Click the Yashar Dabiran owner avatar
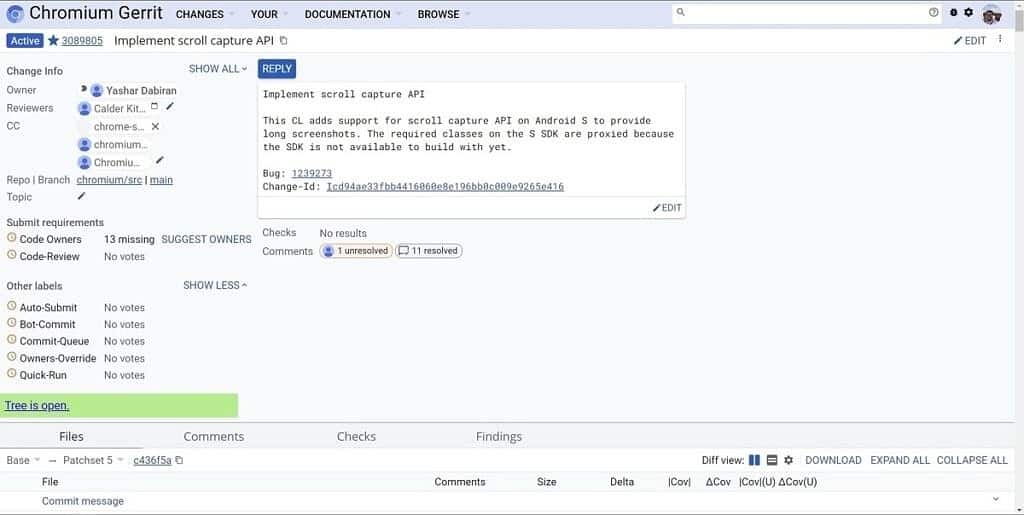Screen dimensions: 1024x515 coord(97,90)
